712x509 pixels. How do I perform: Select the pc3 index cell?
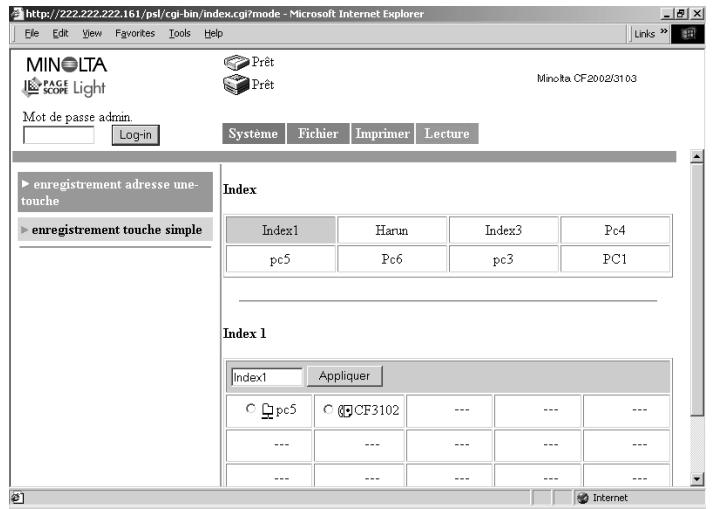tap(504, 259)
